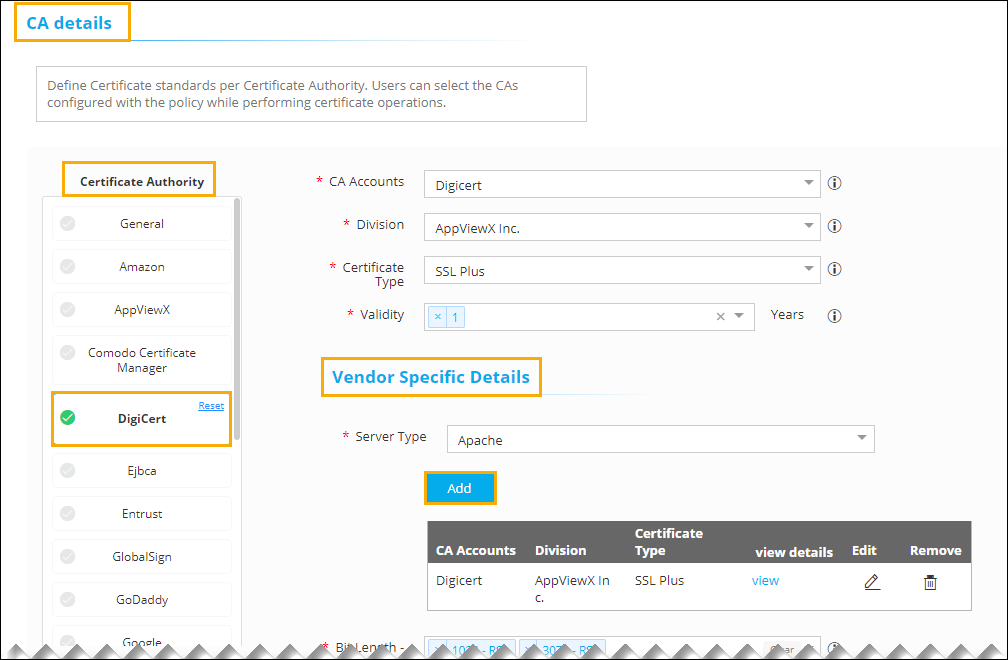Click the green check beside DigiCert
The width and height of the screenshot is (1008, 660).
[68, 418]
